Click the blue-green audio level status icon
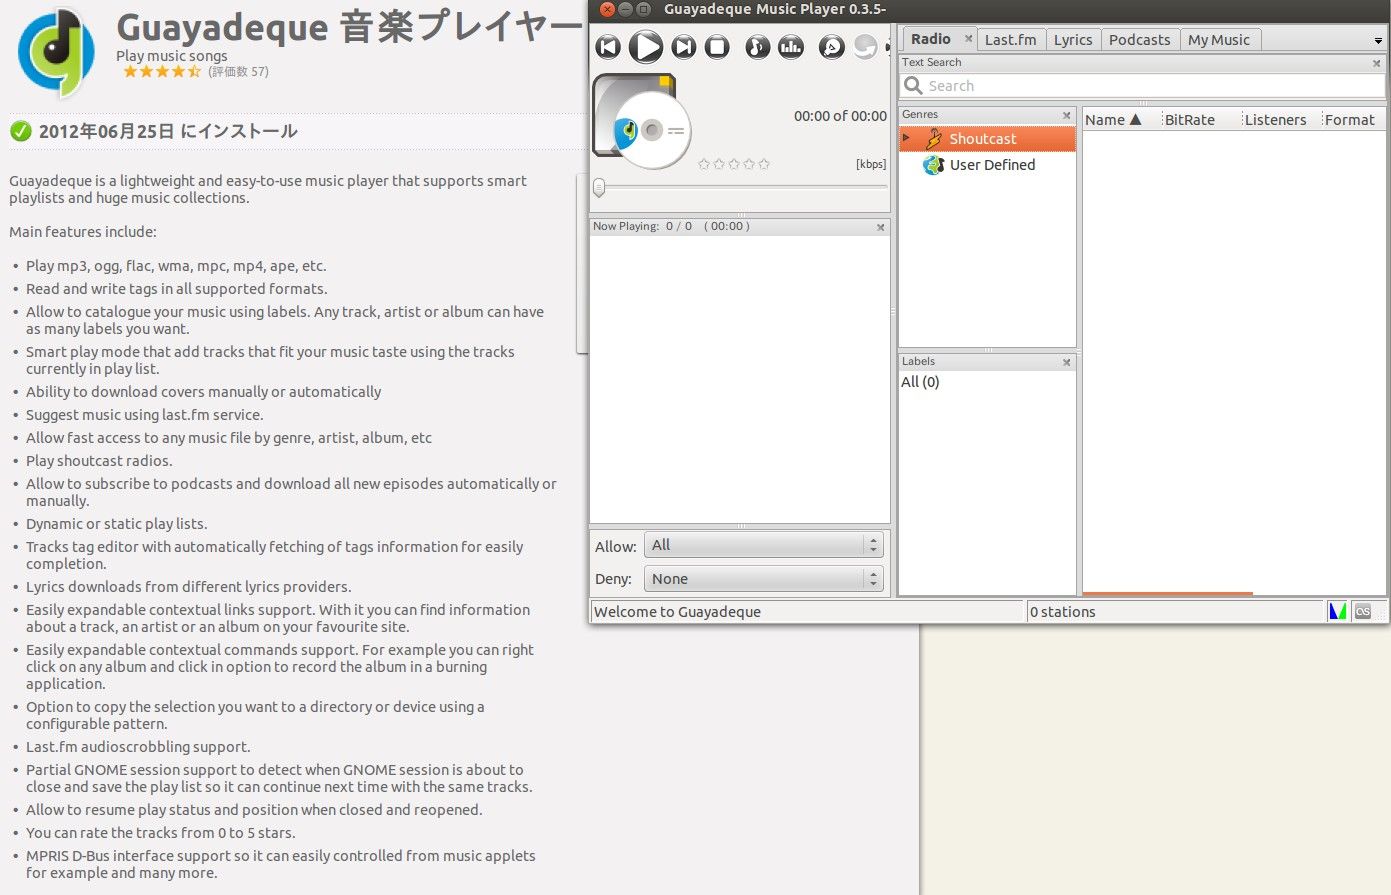Image resolution: width=1391 pixels, height=895 pixels. click(1337, 611)
